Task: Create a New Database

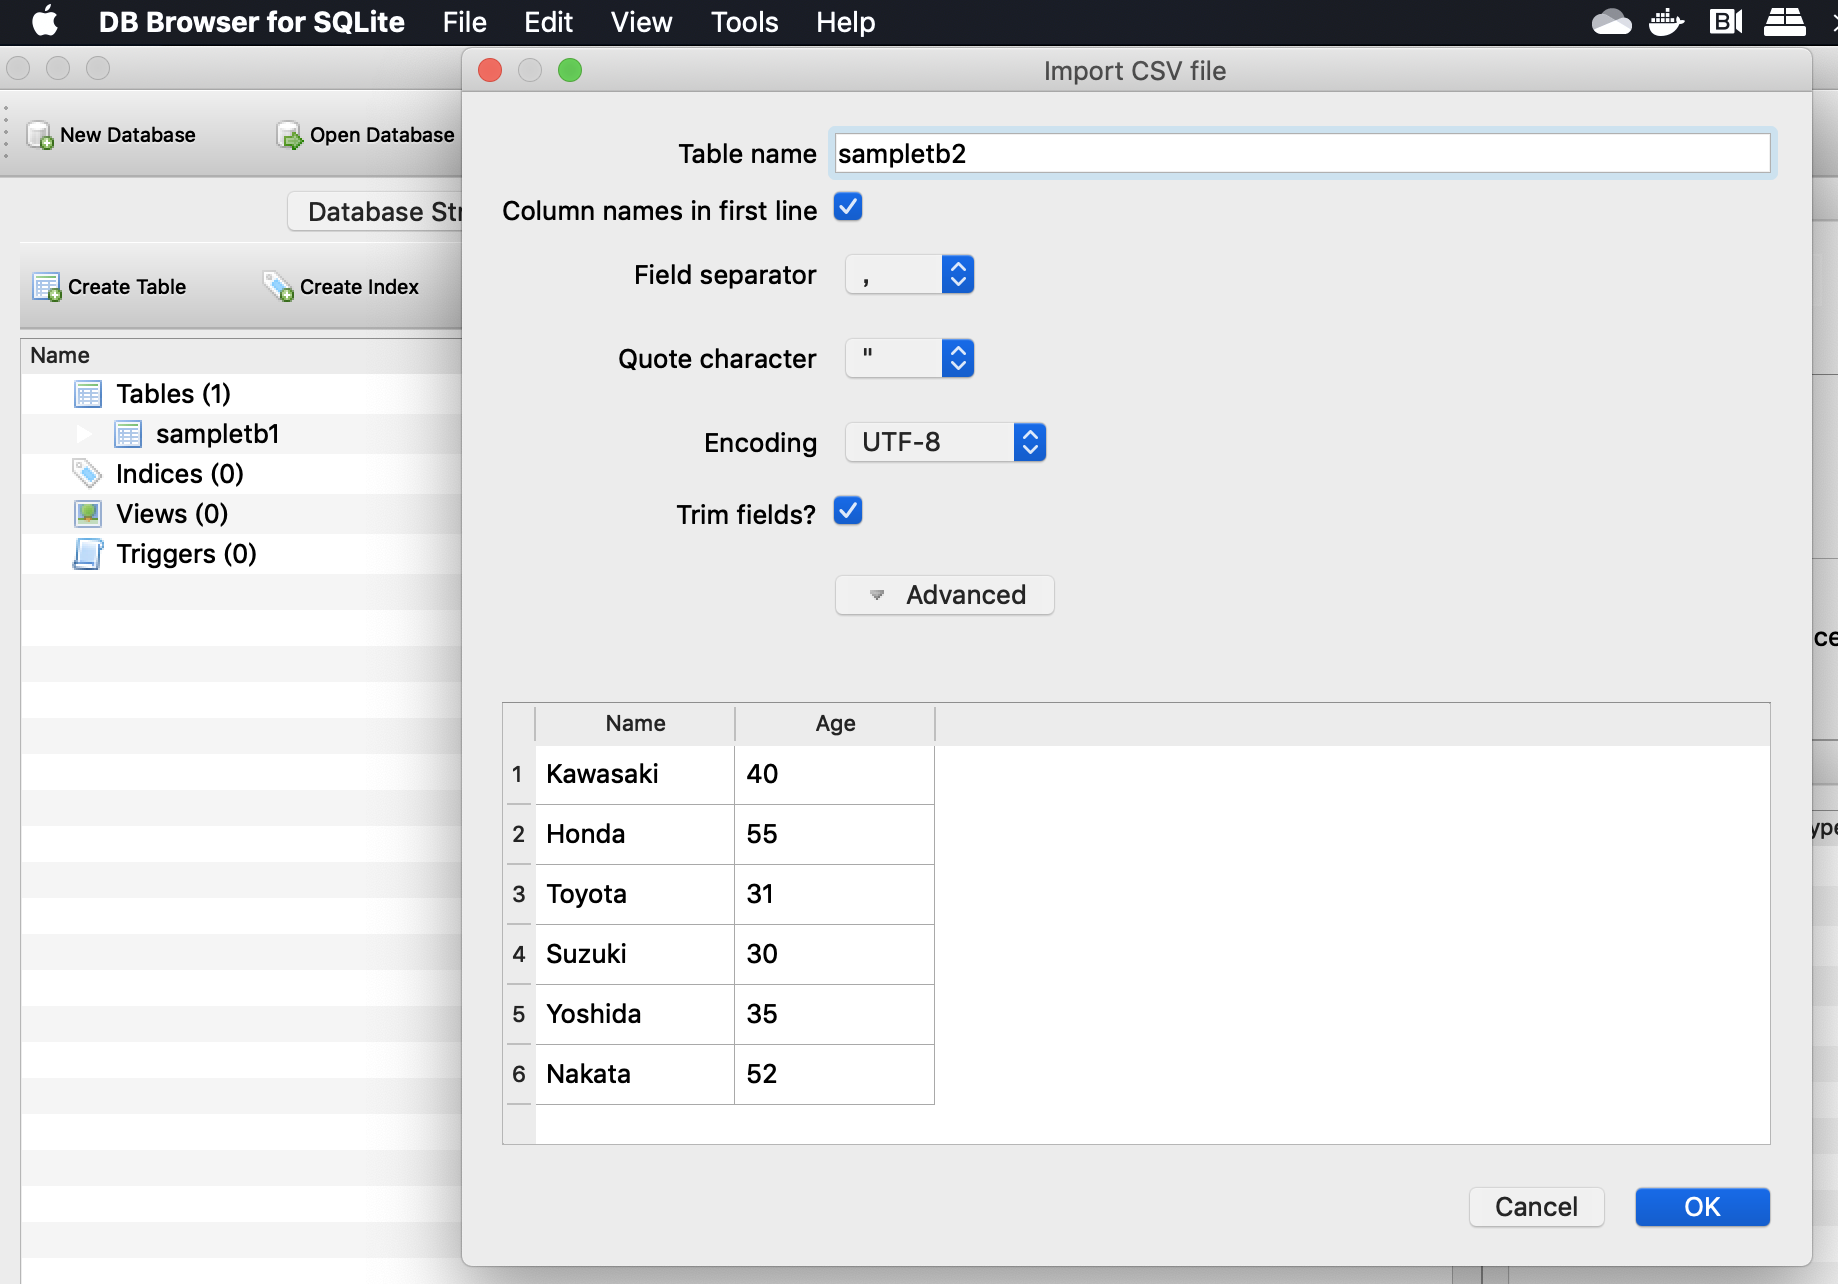Action: point(111,134)
